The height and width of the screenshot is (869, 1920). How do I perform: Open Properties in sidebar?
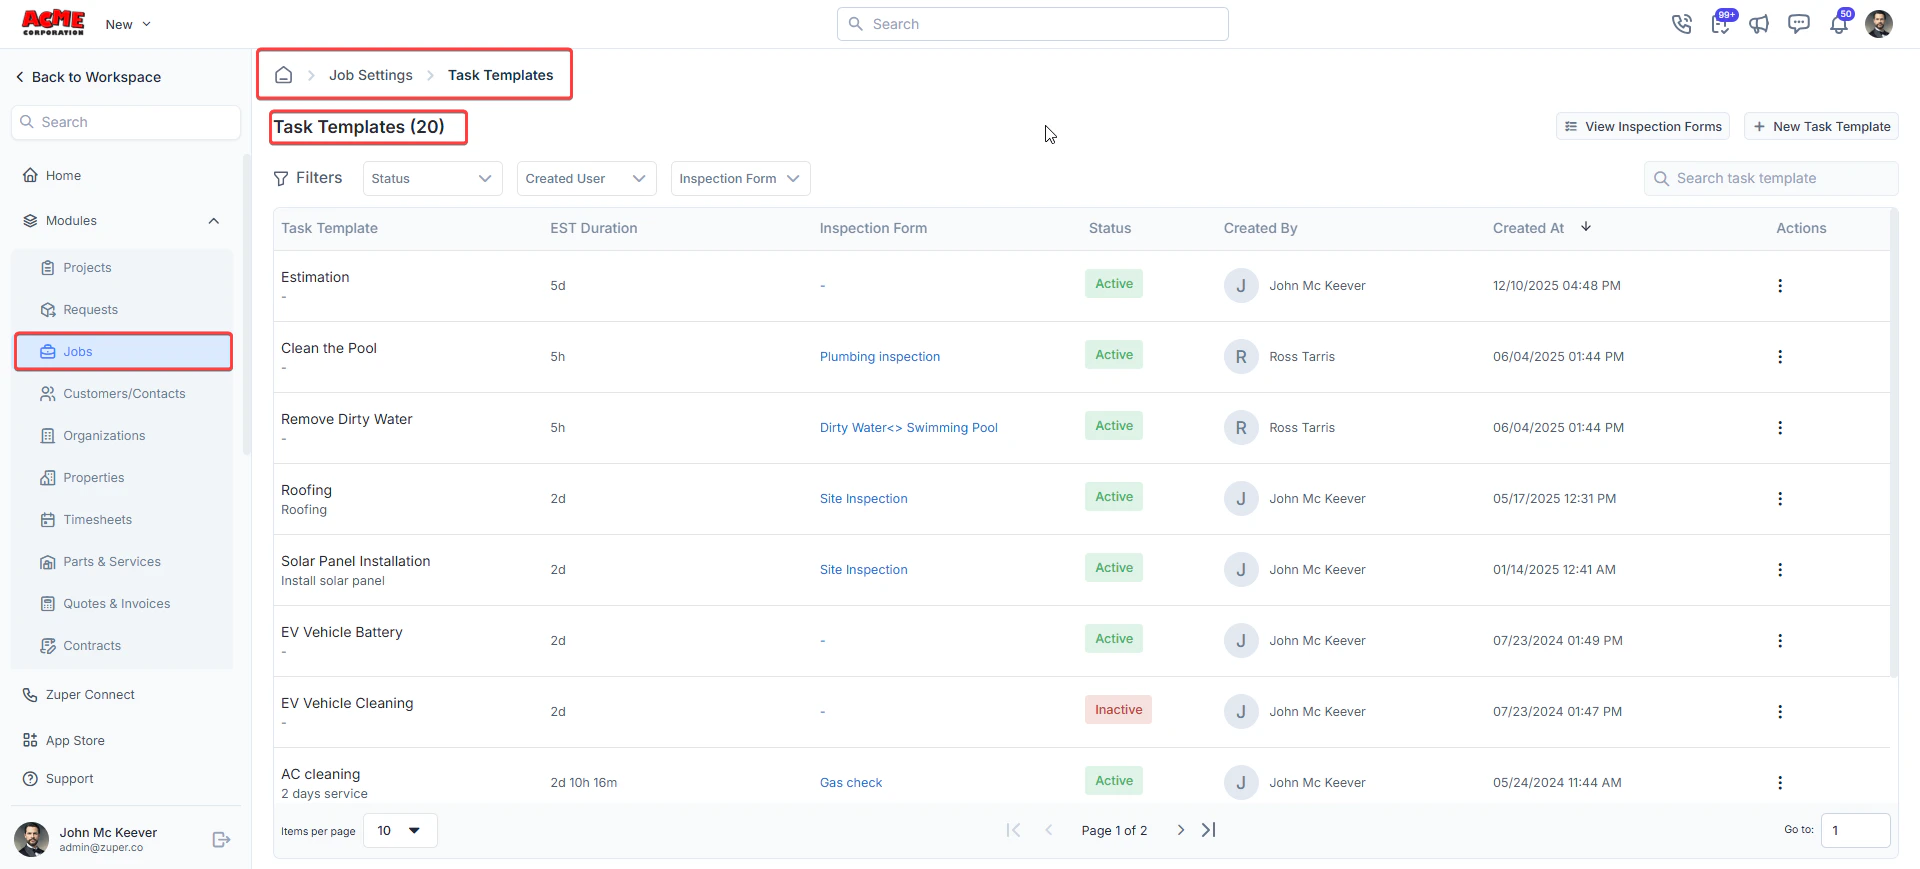122,478
